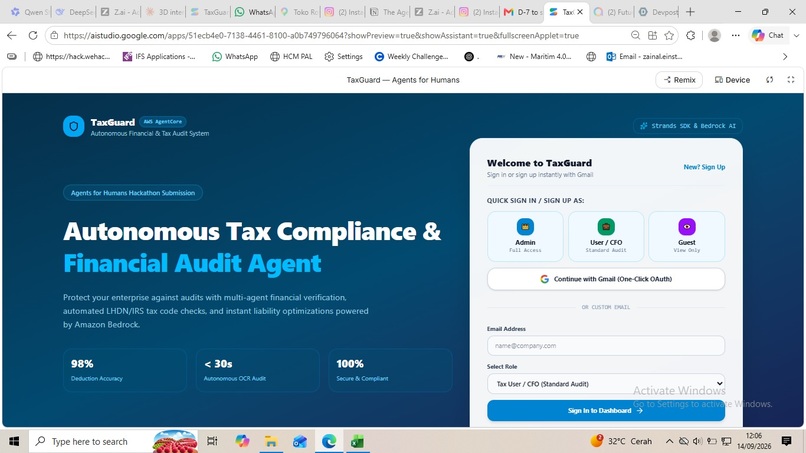Toggle fullscreen applet icon
This screenshot has height=453, width=806.
pyautogui.click(x=791, y=80)
